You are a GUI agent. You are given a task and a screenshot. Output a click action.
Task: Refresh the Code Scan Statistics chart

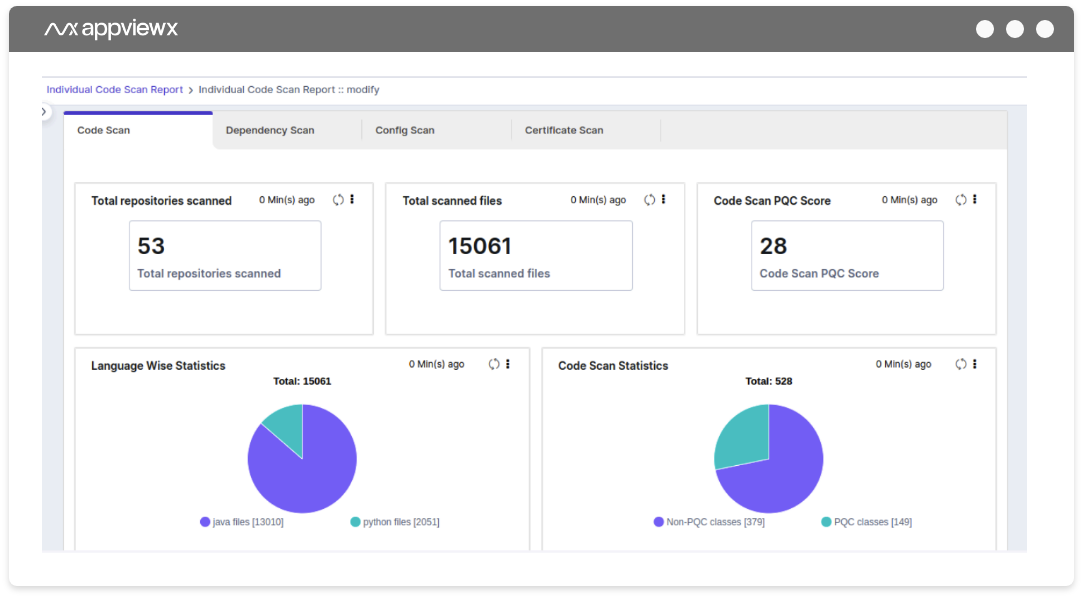pos(960,363)
